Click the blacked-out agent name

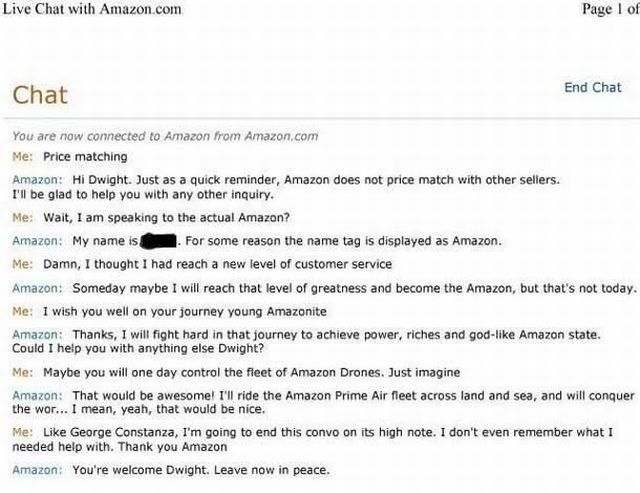[x=159, y=241]
